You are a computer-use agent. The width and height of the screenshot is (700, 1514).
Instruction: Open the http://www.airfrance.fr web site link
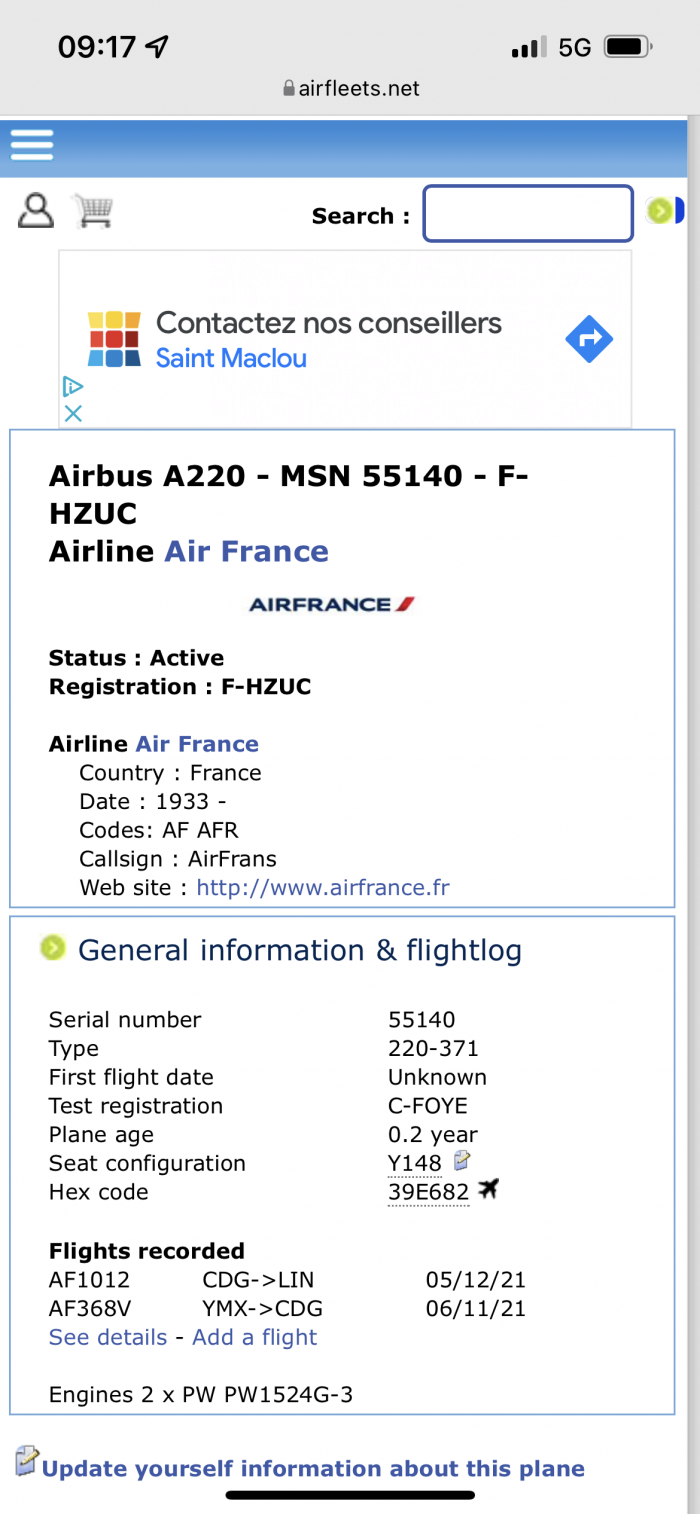(x=323, y=887)
